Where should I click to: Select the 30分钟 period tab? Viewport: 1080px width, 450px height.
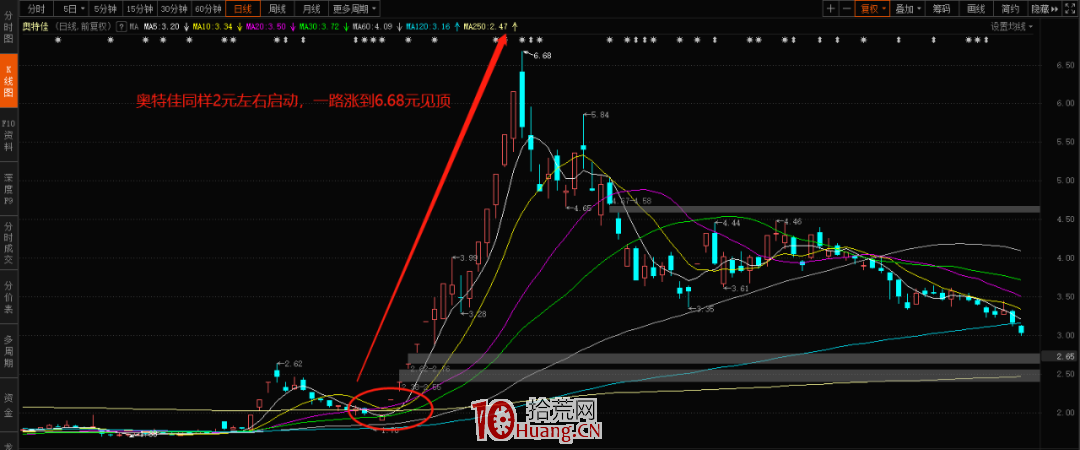click(174, 9)
